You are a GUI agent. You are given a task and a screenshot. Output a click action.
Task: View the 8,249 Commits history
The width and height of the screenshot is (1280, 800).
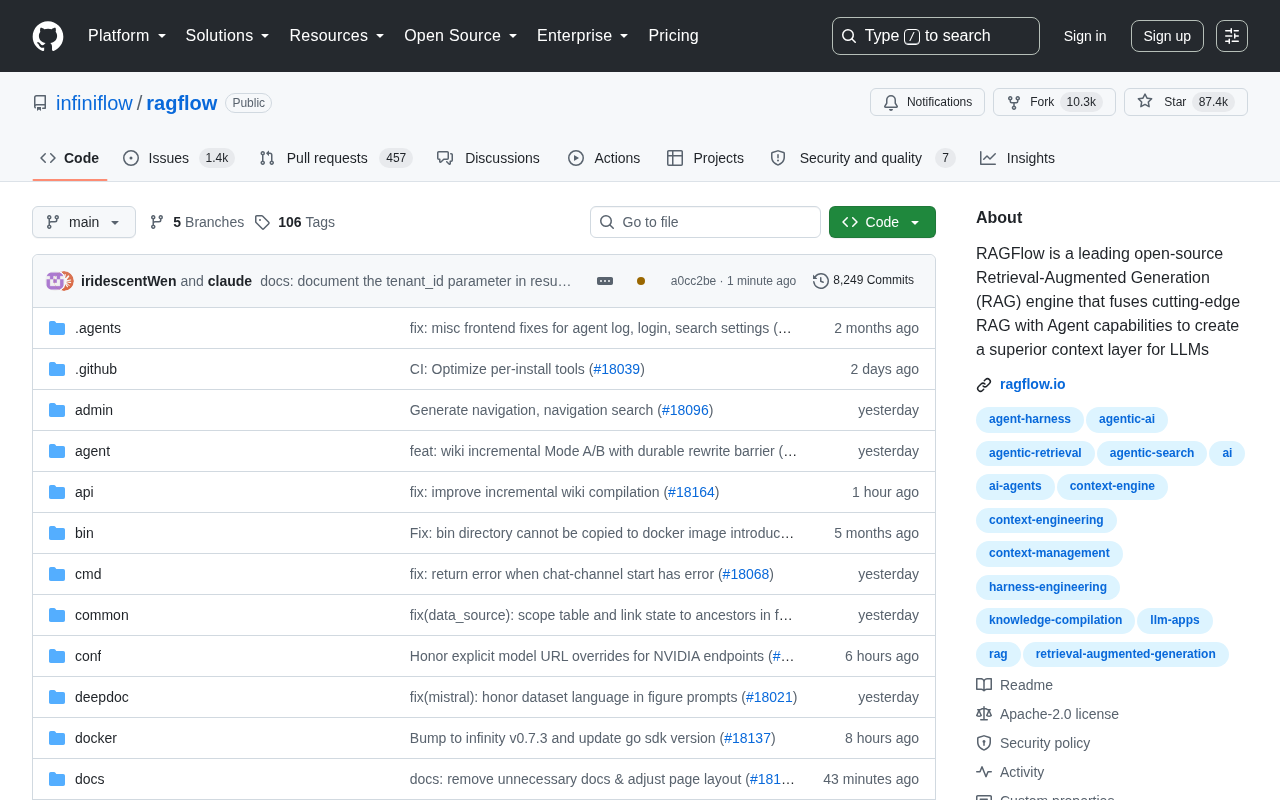coord(864,281)
